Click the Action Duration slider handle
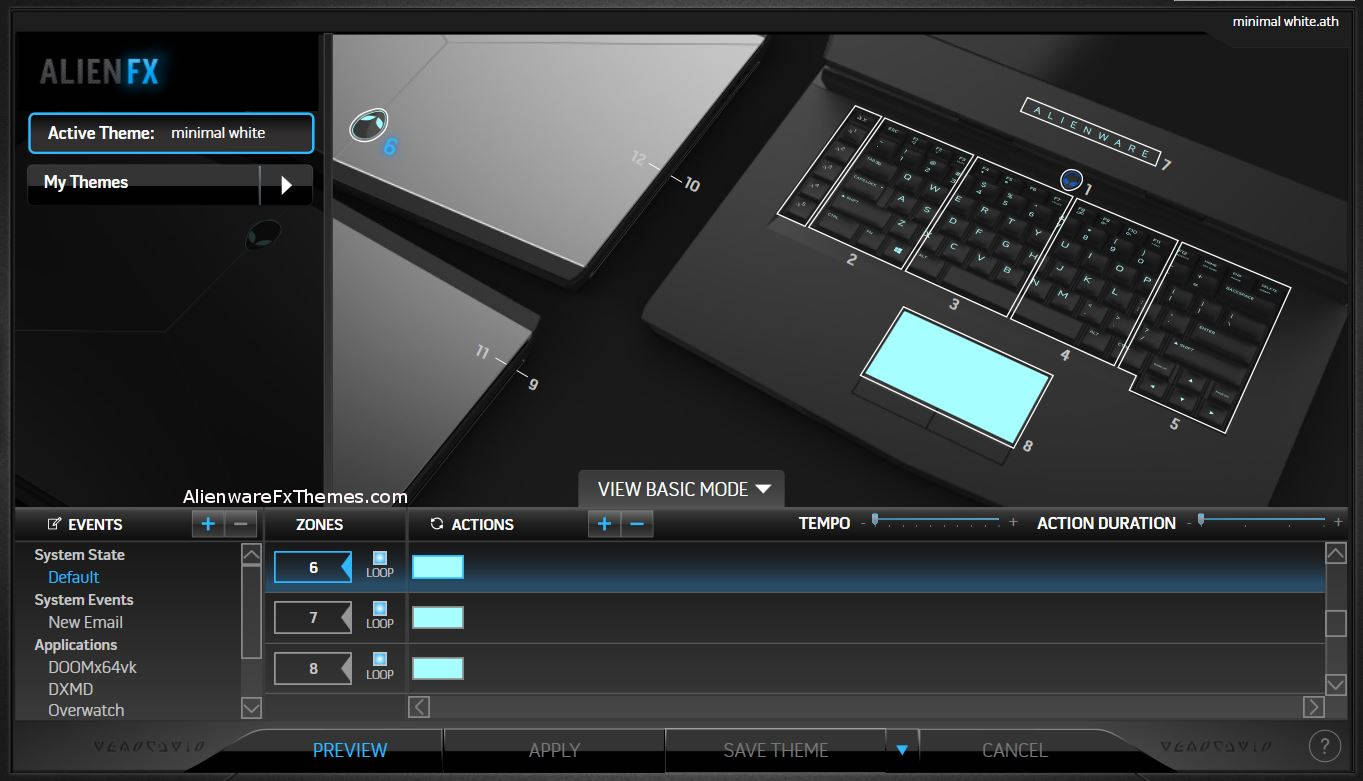The image size is (1363, 781). (x=1201, y=519)
